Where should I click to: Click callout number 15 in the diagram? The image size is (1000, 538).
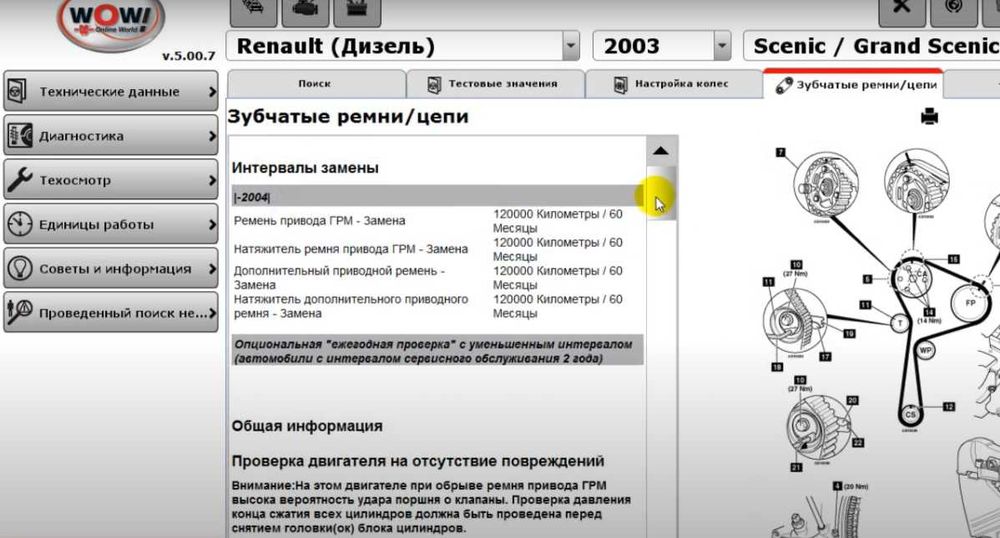pos(953,259)
